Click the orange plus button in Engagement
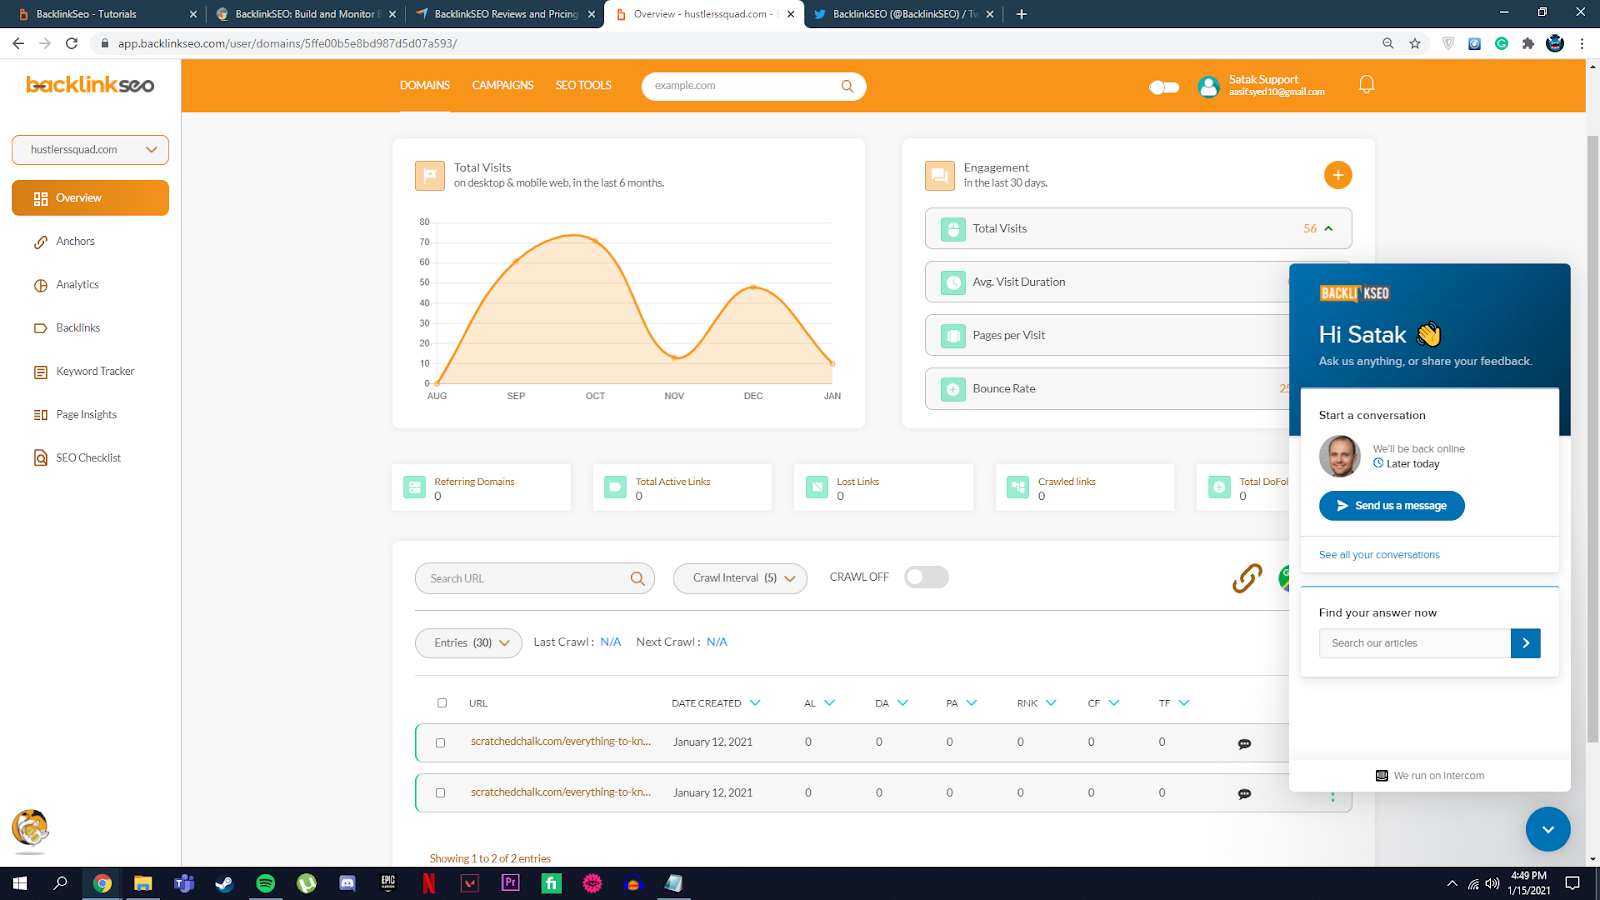This screenshot has width=1600, height=900. (x=1338, y=175)
